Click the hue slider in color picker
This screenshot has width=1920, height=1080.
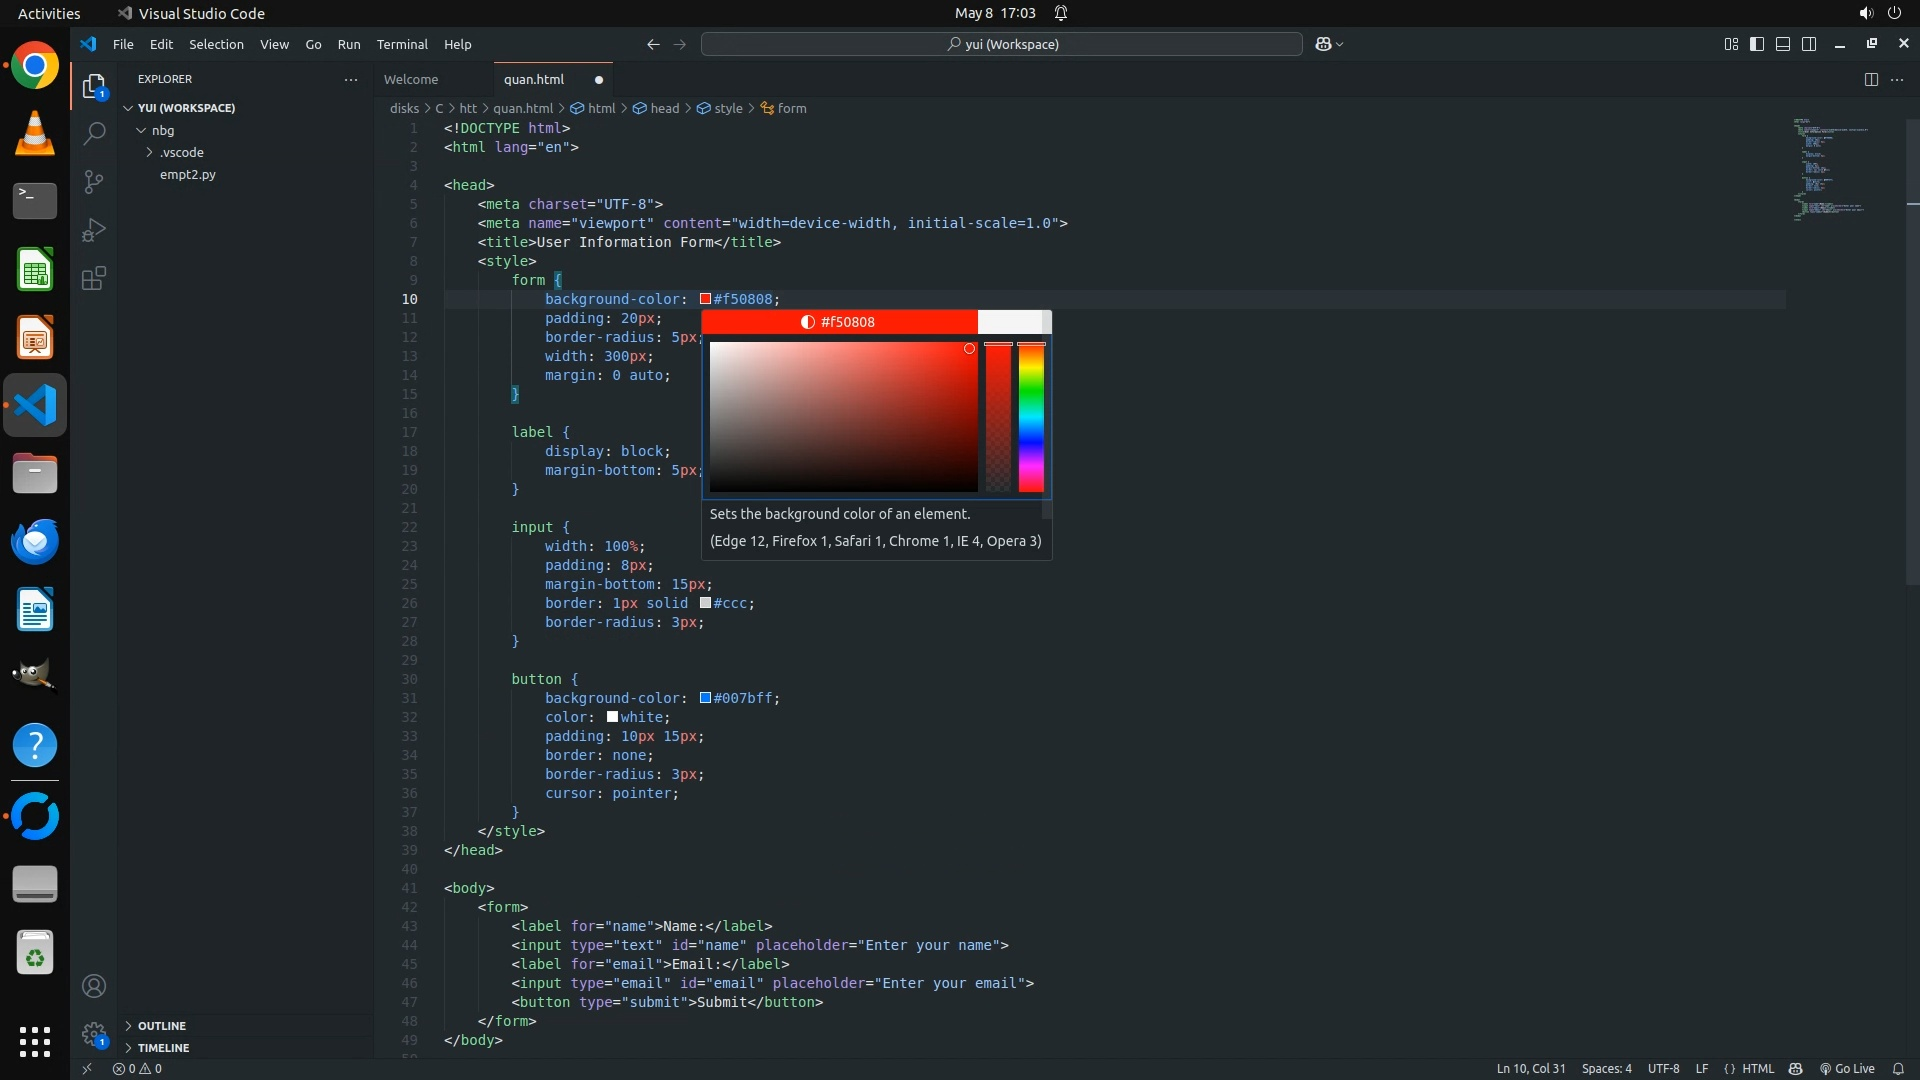click(x=1031, y=417)
